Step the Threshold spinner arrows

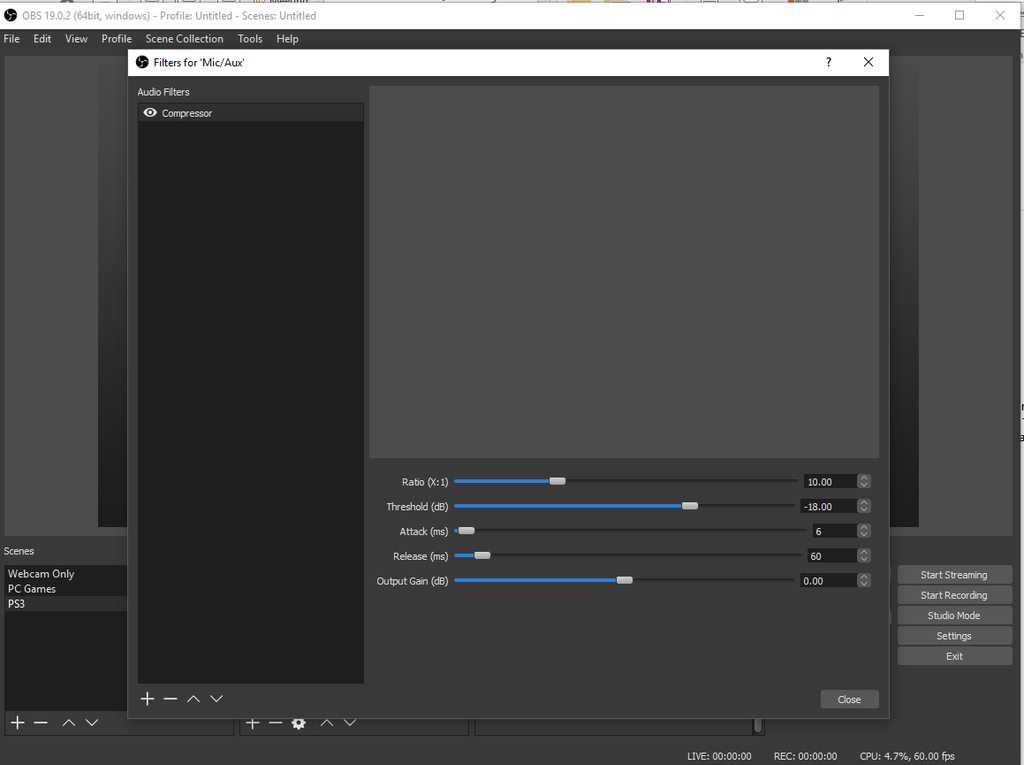coord(864,506)
